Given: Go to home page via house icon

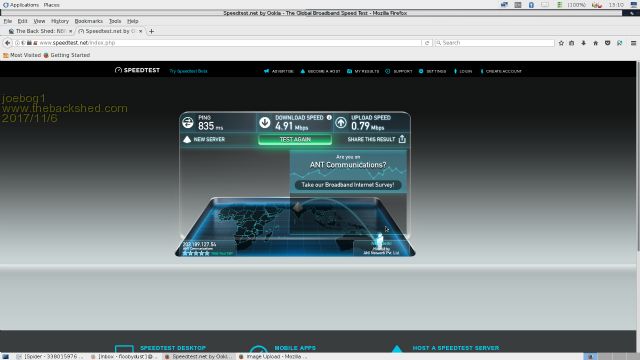Looking at the screenshot, I should (596, 43).
